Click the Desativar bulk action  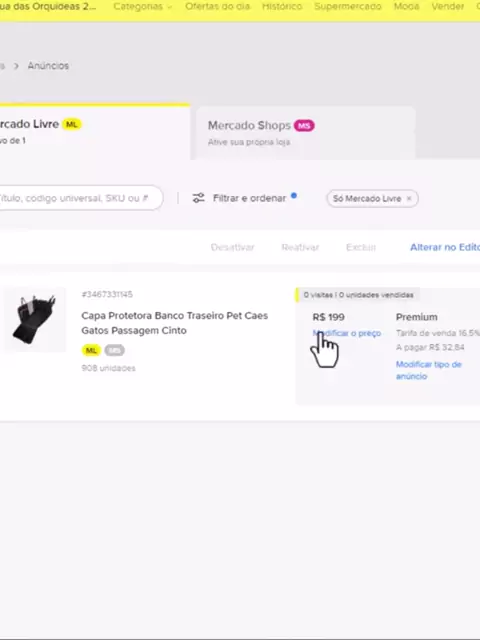coord(233,247)
